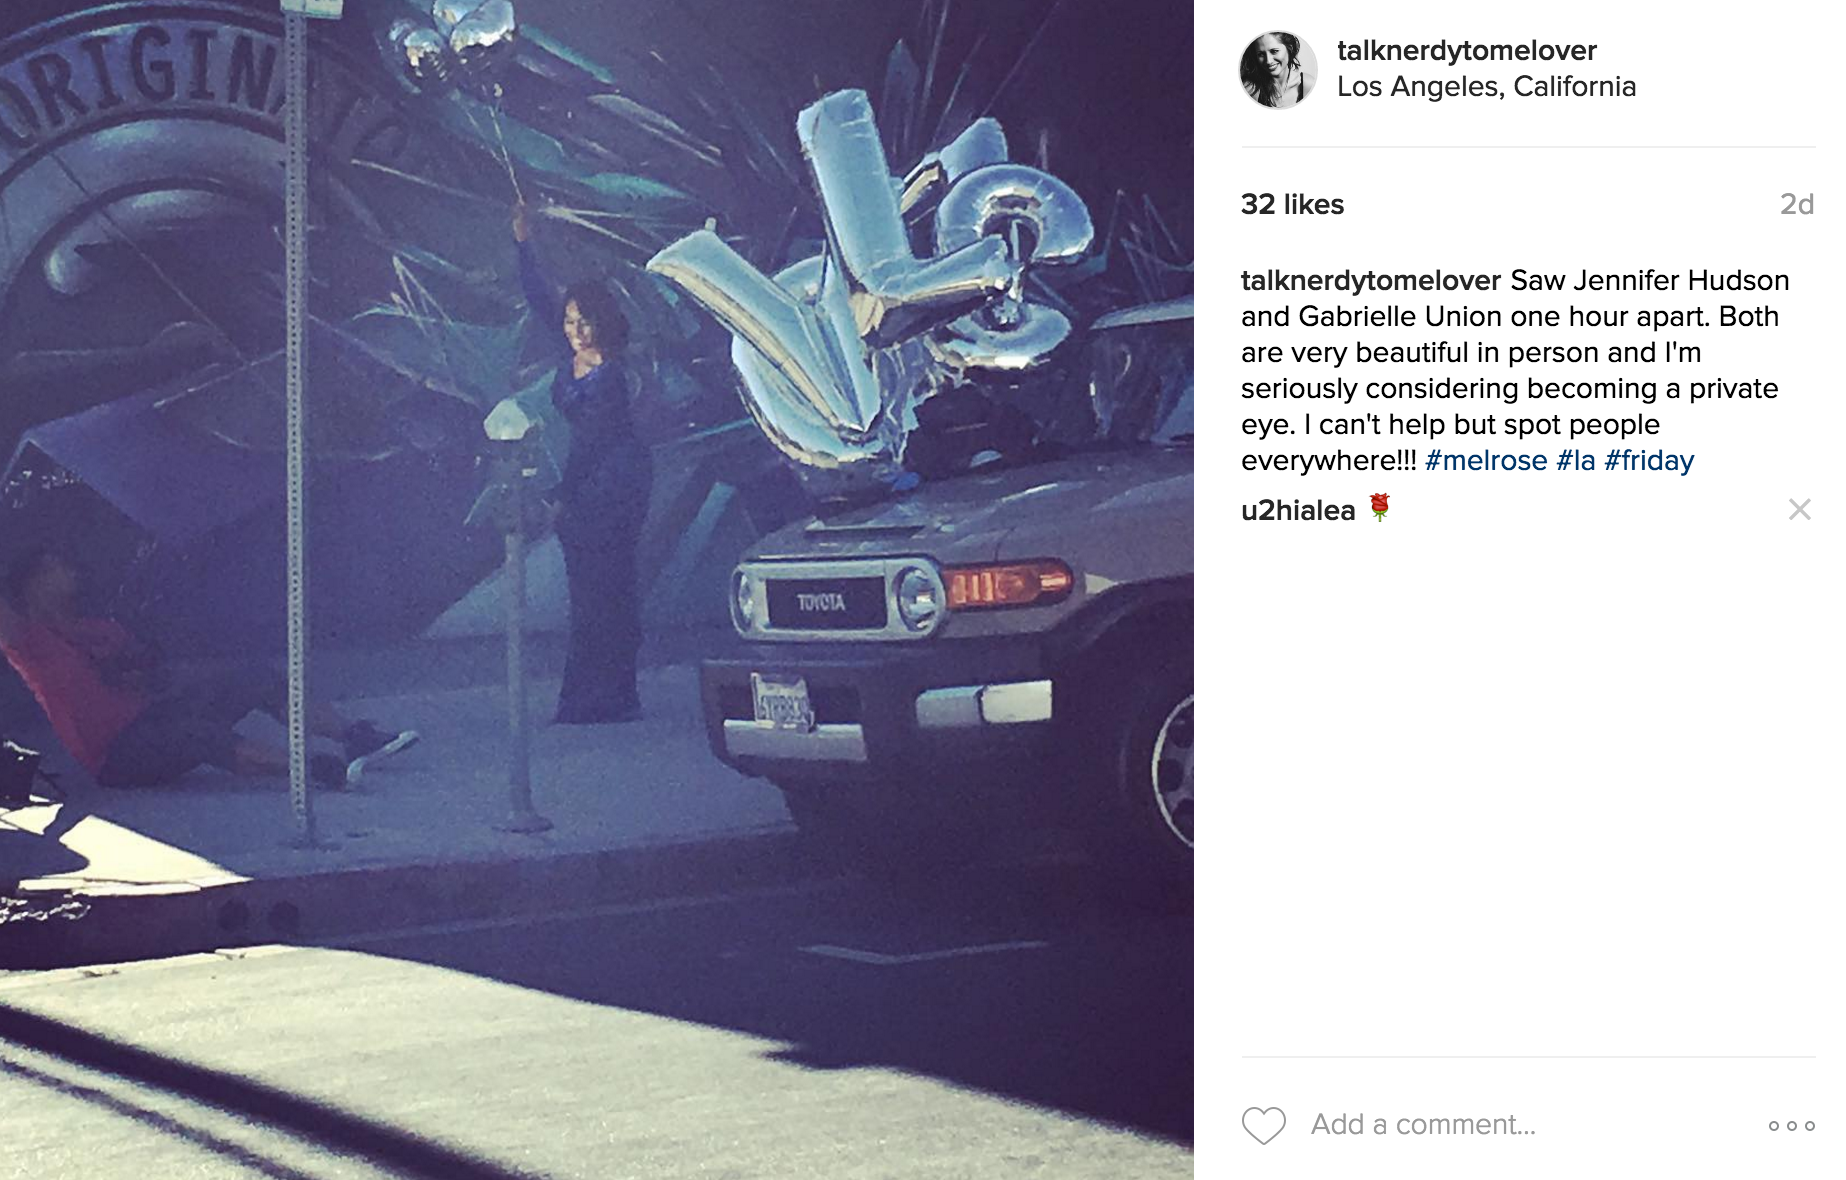Open the three-dot more options menu
Viewport: 1846px width, 1180px height.
(1791, 1126)
